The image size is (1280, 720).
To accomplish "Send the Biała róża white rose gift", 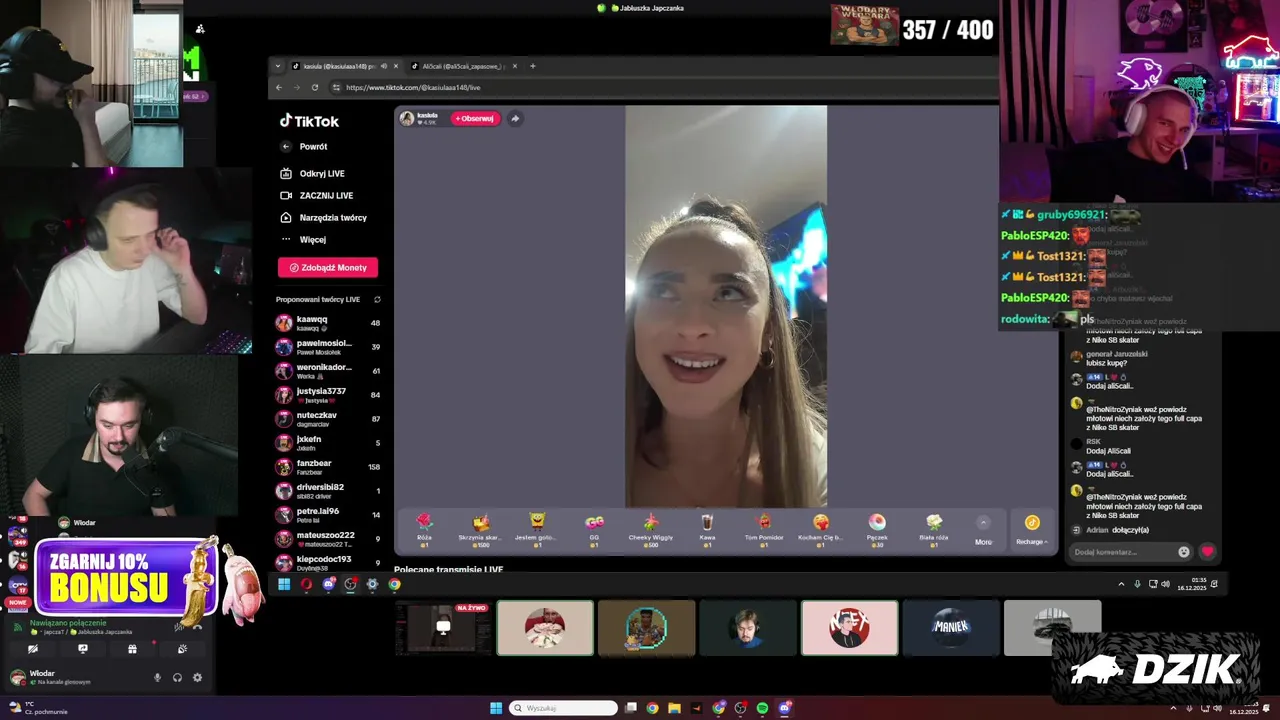I will pyautogui.click(x=934, y=529).
